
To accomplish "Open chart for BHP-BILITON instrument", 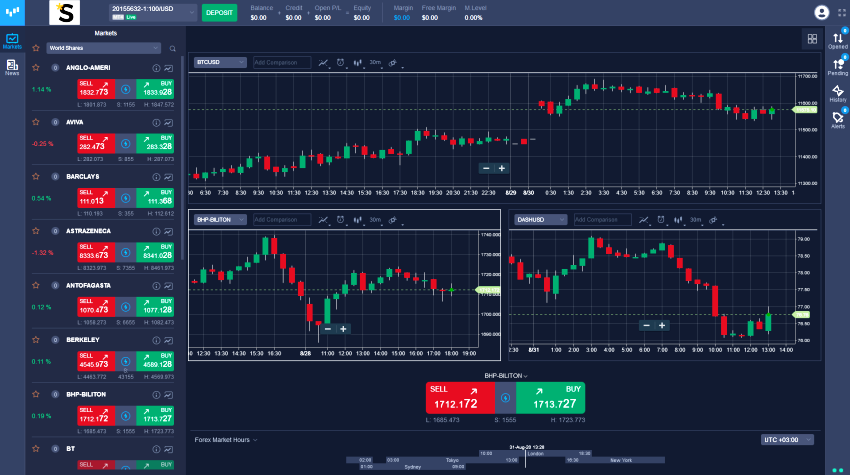I will tap(169, 395).
